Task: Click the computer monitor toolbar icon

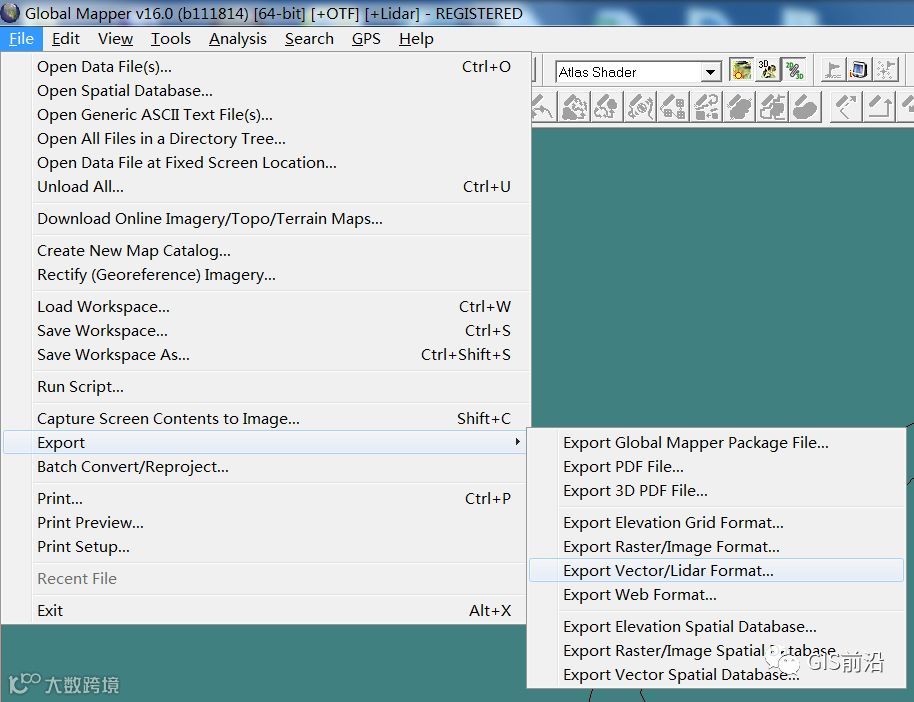Action: [859, 71]
